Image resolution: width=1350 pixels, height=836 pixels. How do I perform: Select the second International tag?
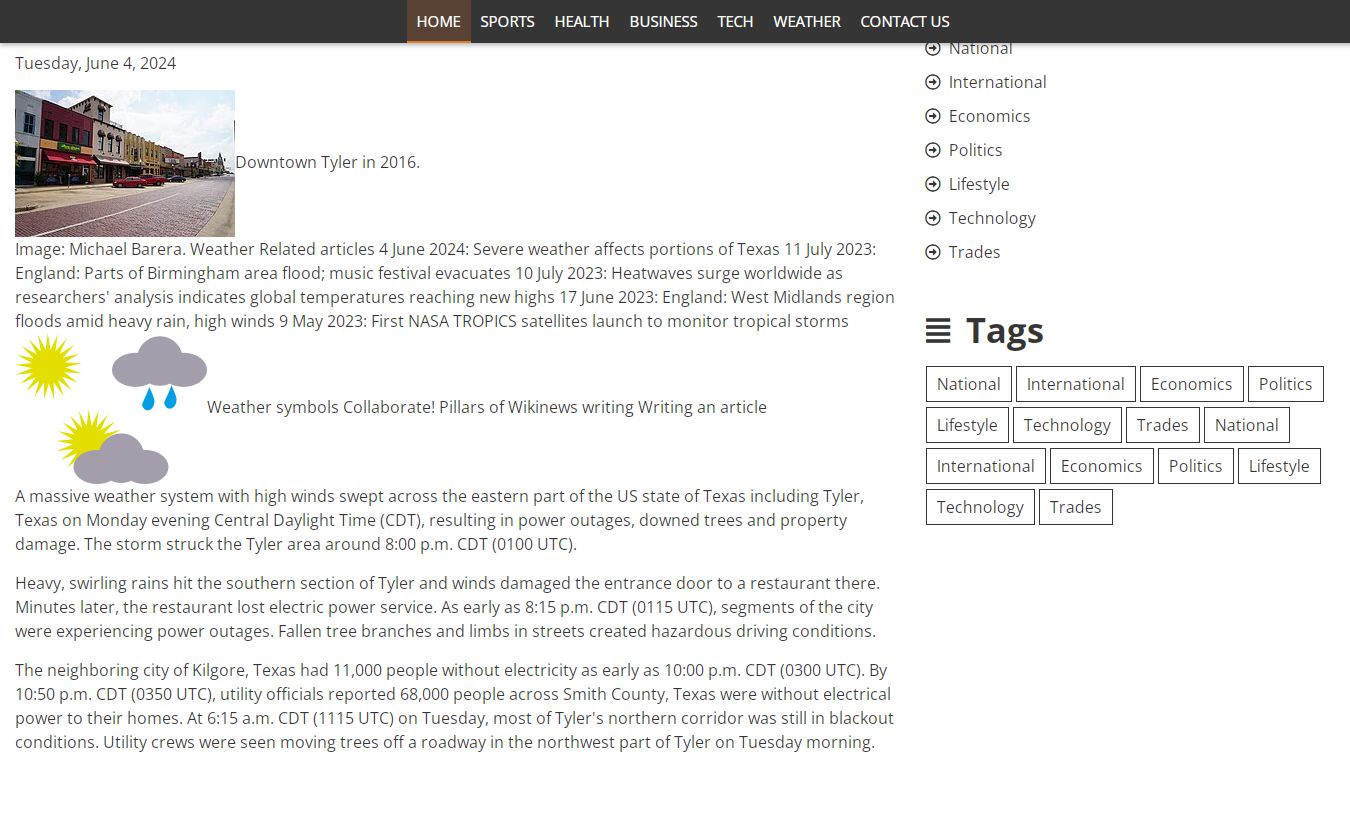986,466
